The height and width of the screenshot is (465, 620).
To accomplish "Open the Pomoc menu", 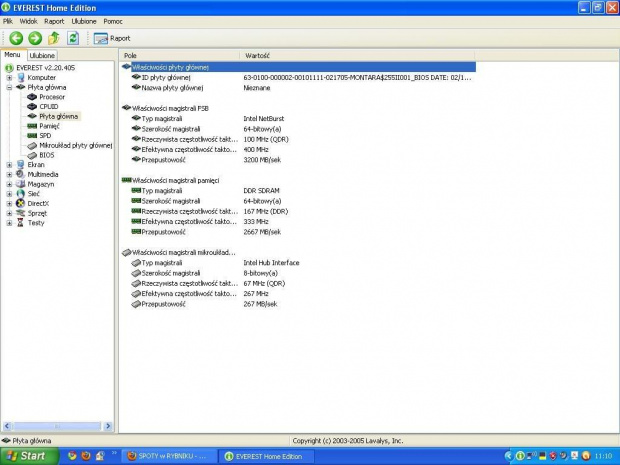I will pos(113,21).
